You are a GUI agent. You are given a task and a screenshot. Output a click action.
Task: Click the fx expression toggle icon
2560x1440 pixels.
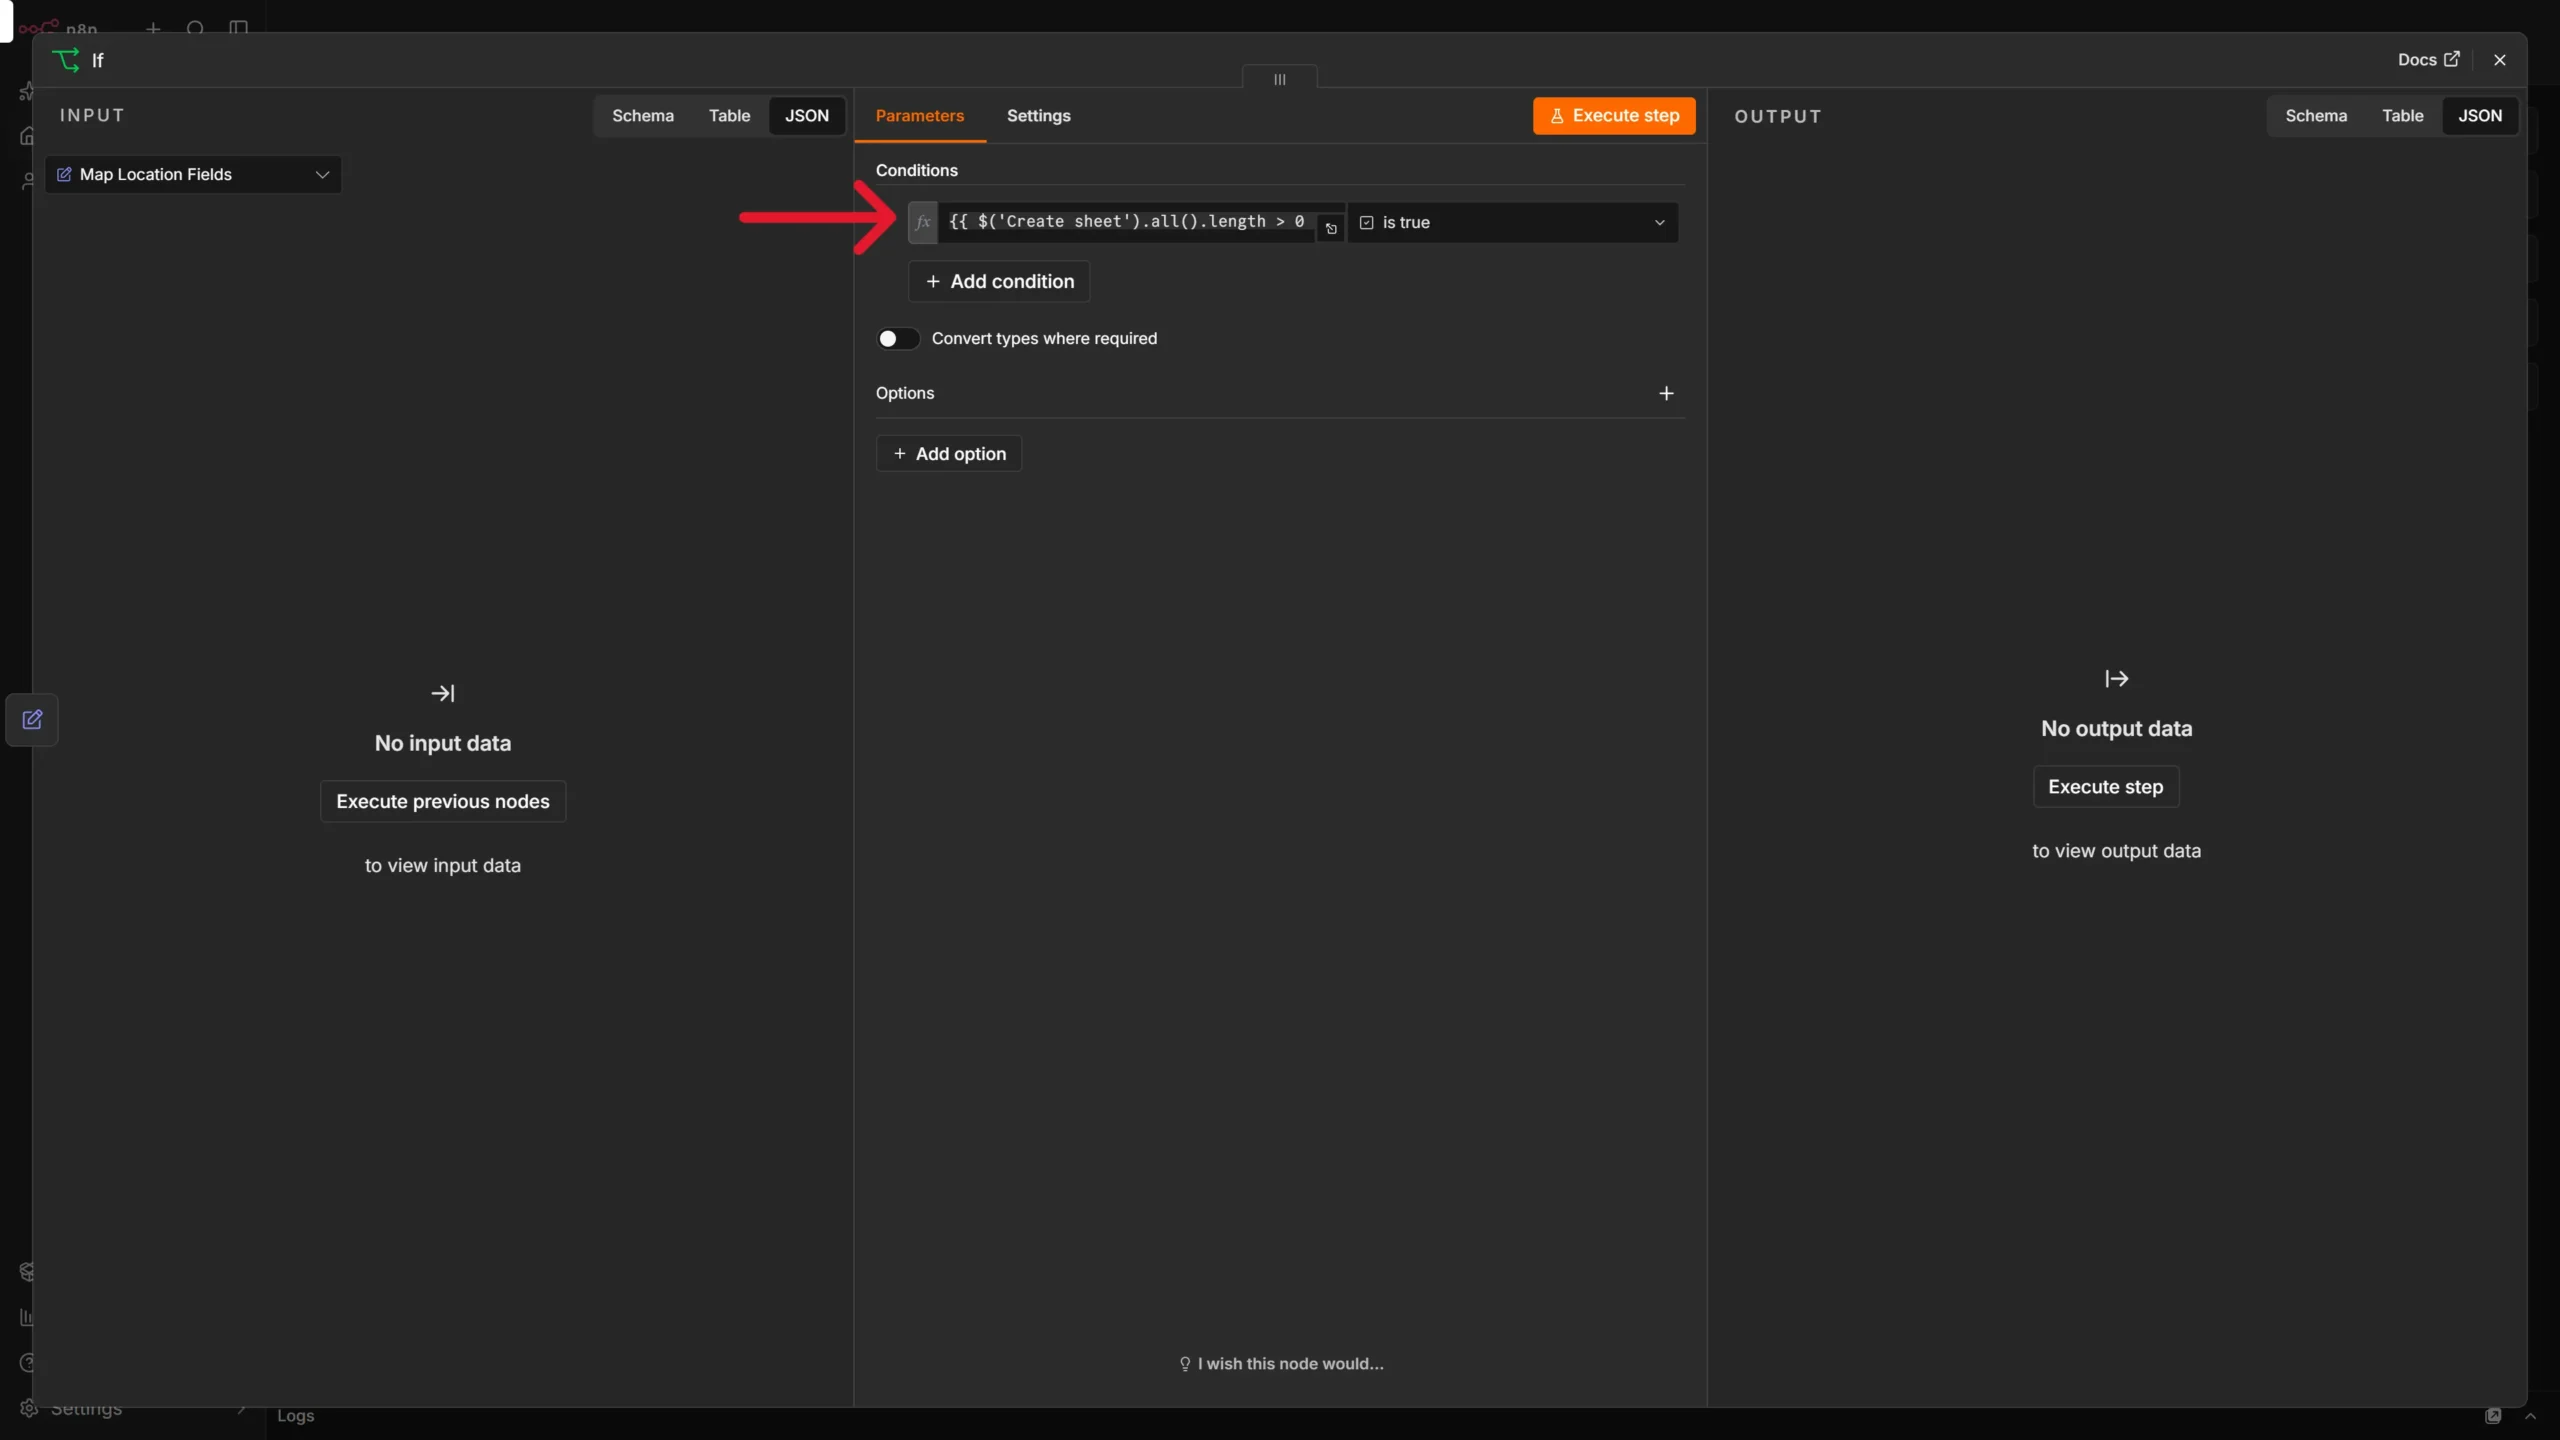(922, 222)
